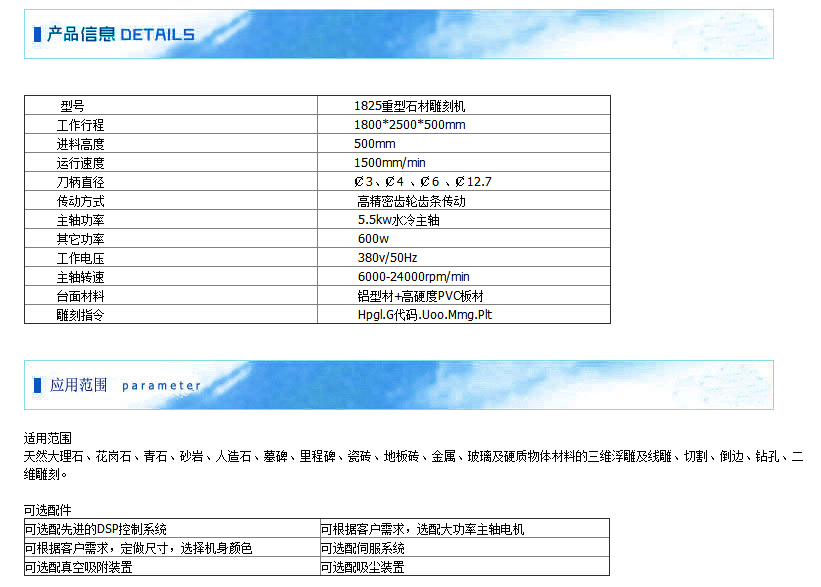The image size is (821, 587).
Task: Click the 可选配件 subheading
Action: coord(48,510)
